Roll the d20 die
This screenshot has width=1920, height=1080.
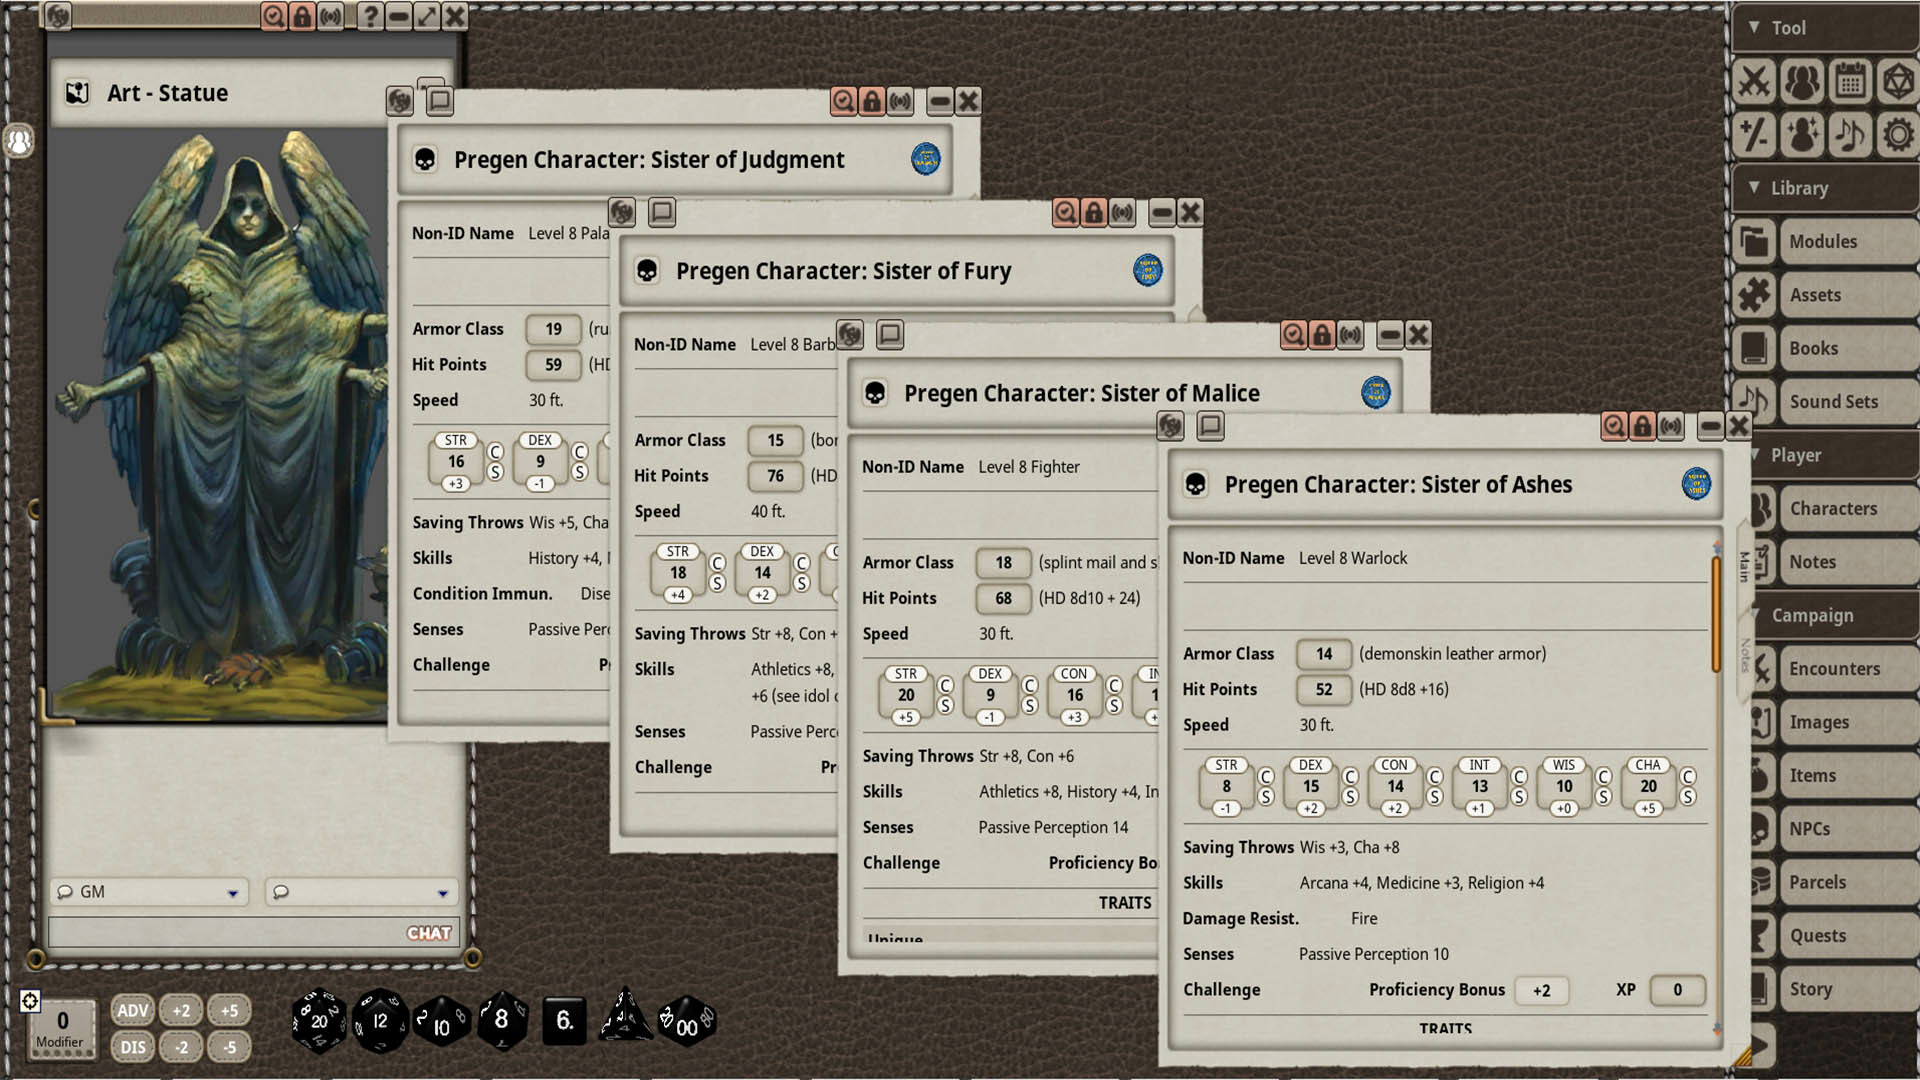319,1021
